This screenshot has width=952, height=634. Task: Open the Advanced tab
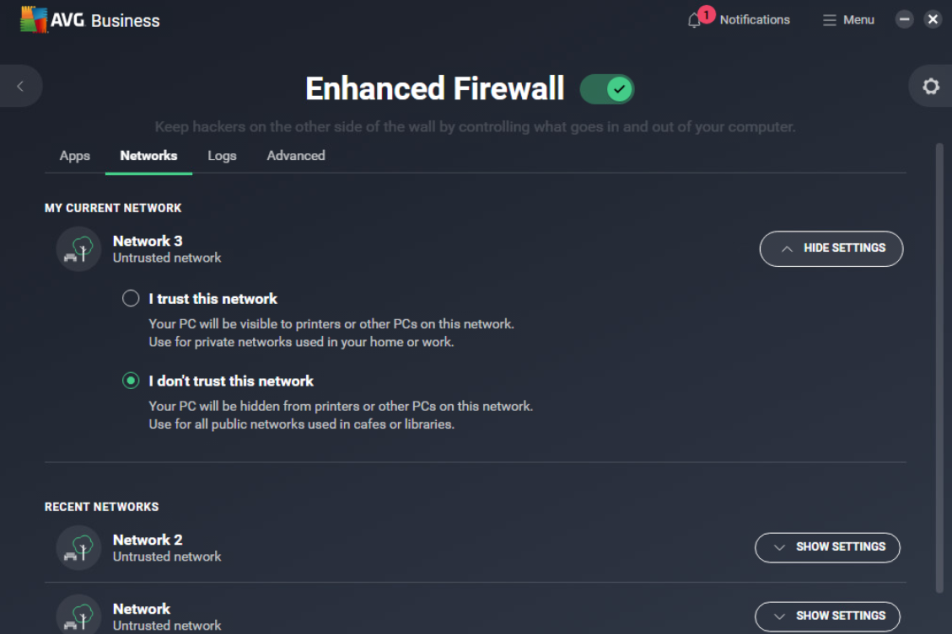295,155
